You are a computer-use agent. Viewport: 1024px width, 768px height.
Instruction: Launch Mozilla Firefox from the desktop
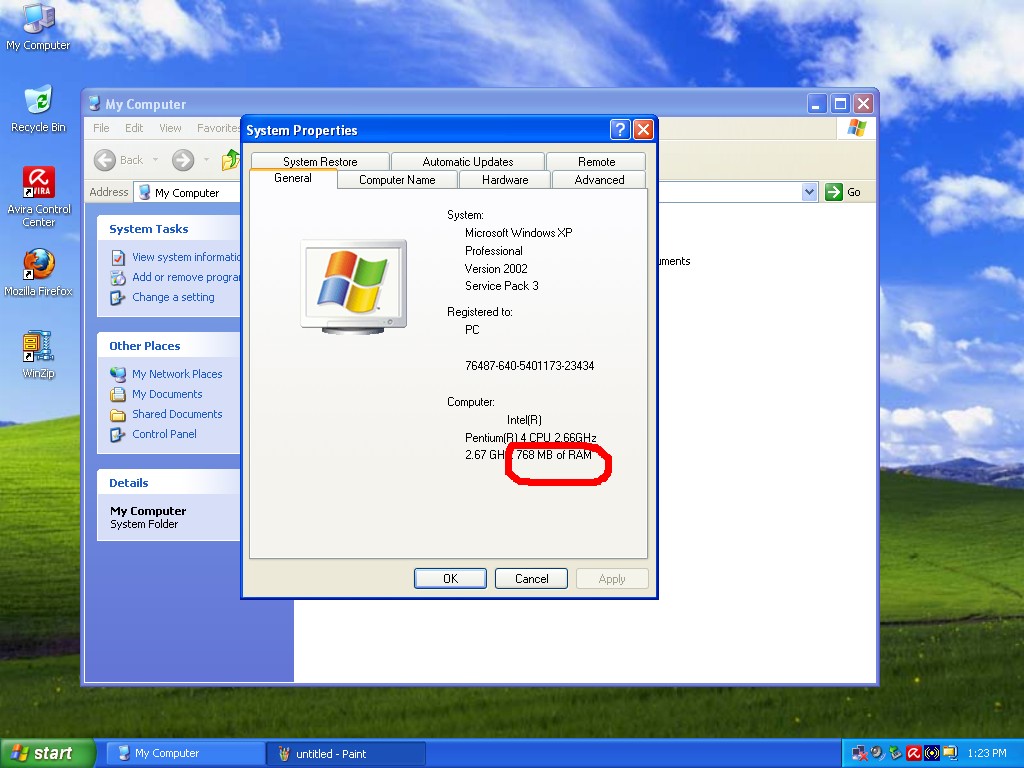(x=39, y=272)
